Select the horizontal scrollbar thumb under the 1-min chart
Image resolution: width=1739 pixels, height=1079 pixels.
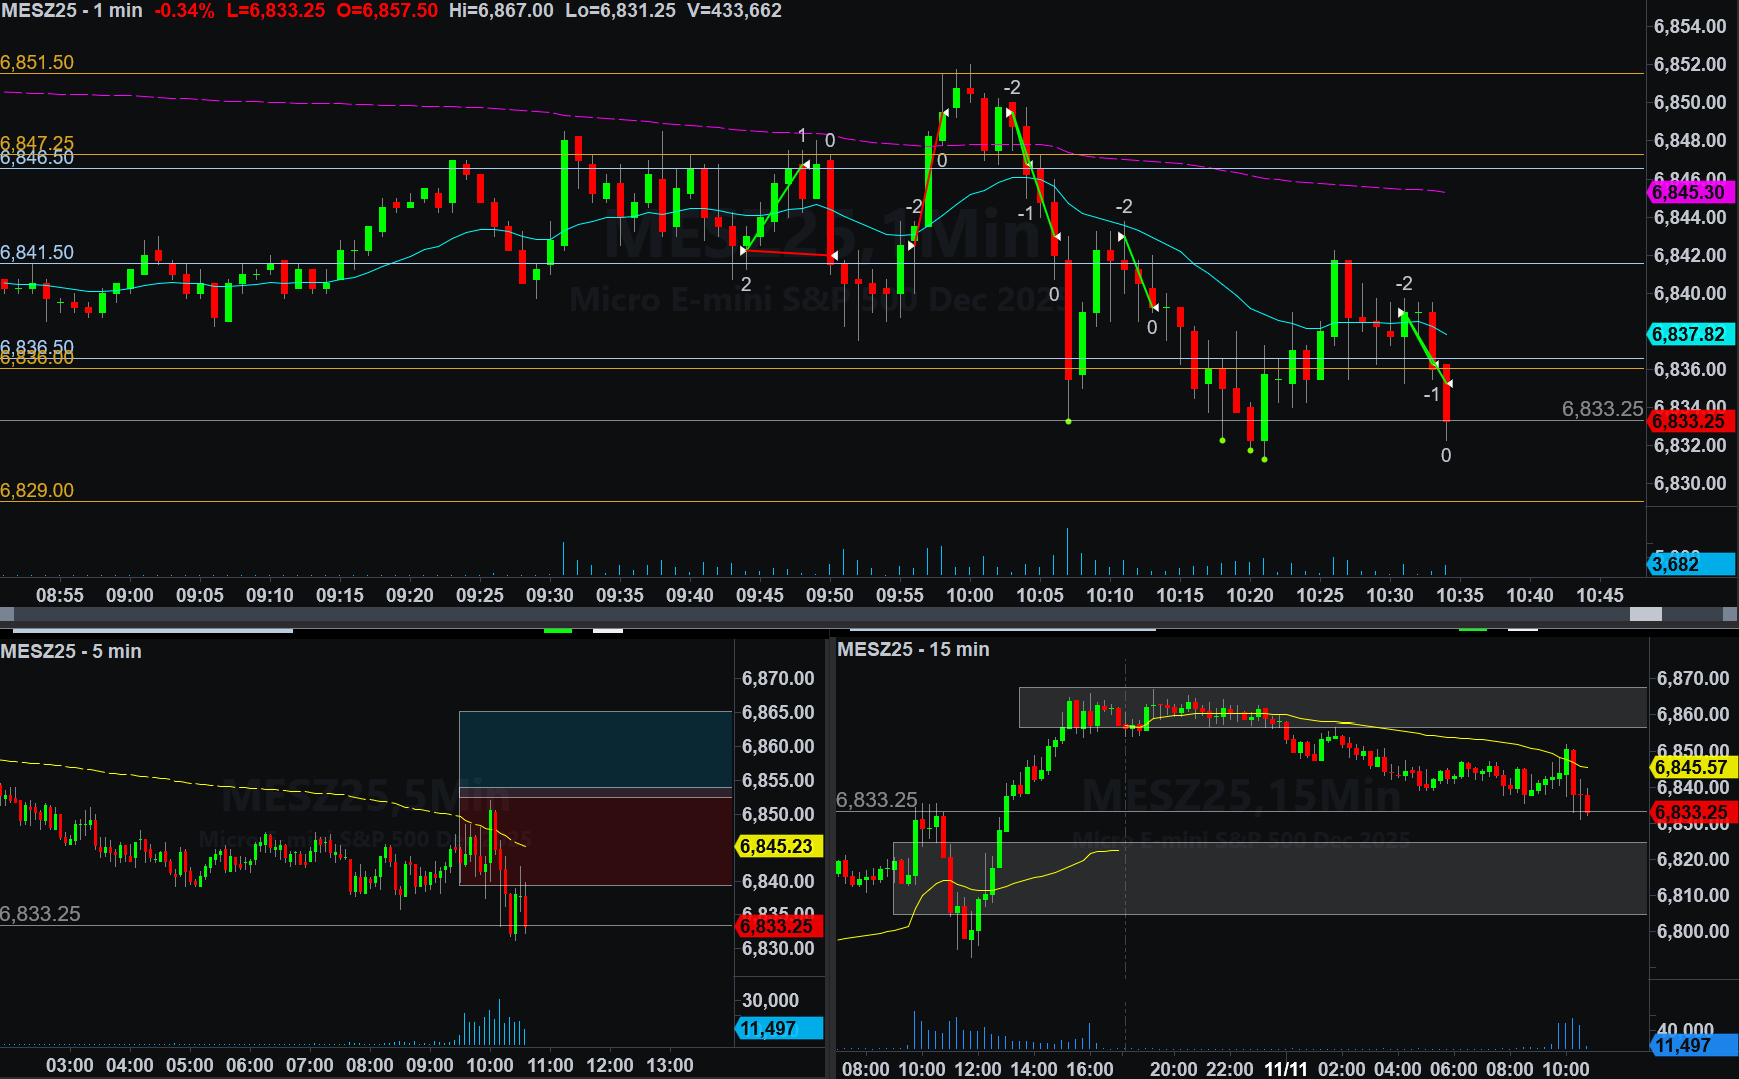coord(1645,614)
